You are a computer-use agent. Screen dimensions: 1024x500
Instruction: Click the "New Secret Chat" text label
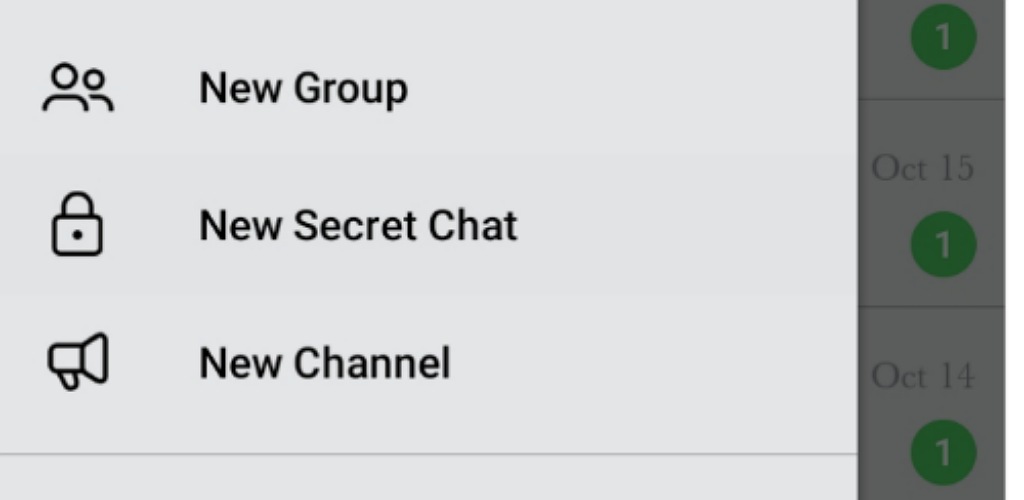click(358, 225)
